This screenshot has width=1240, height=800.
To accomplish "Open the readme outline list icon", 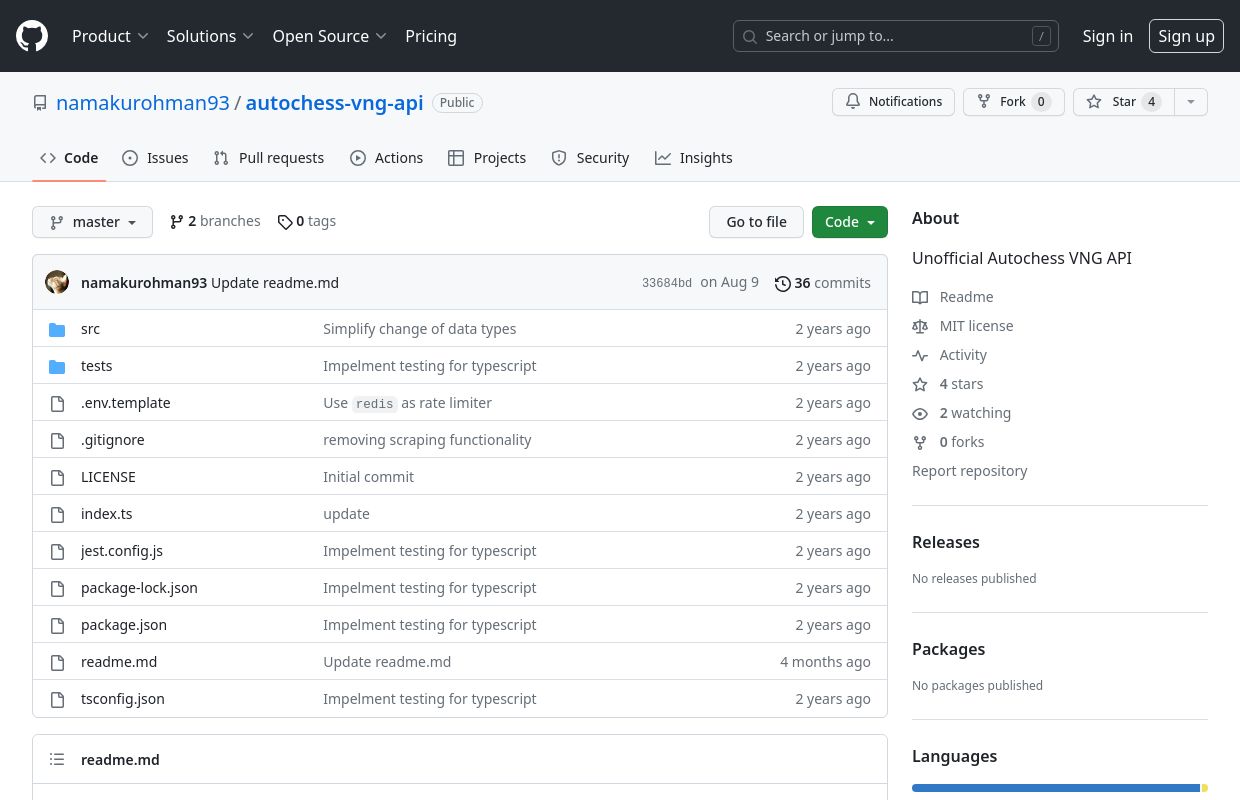I will (57, 760).
